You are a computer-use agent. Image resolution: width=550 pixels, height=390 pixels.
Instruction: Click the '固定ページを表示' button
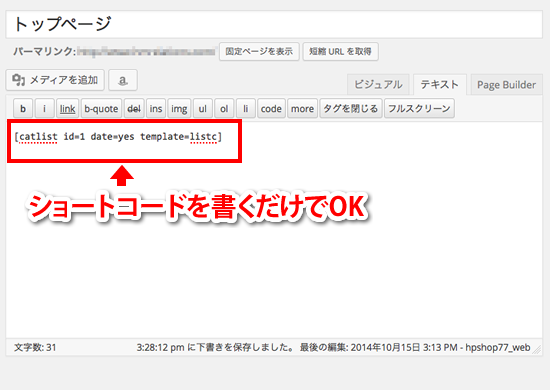(x=259, y=52)
